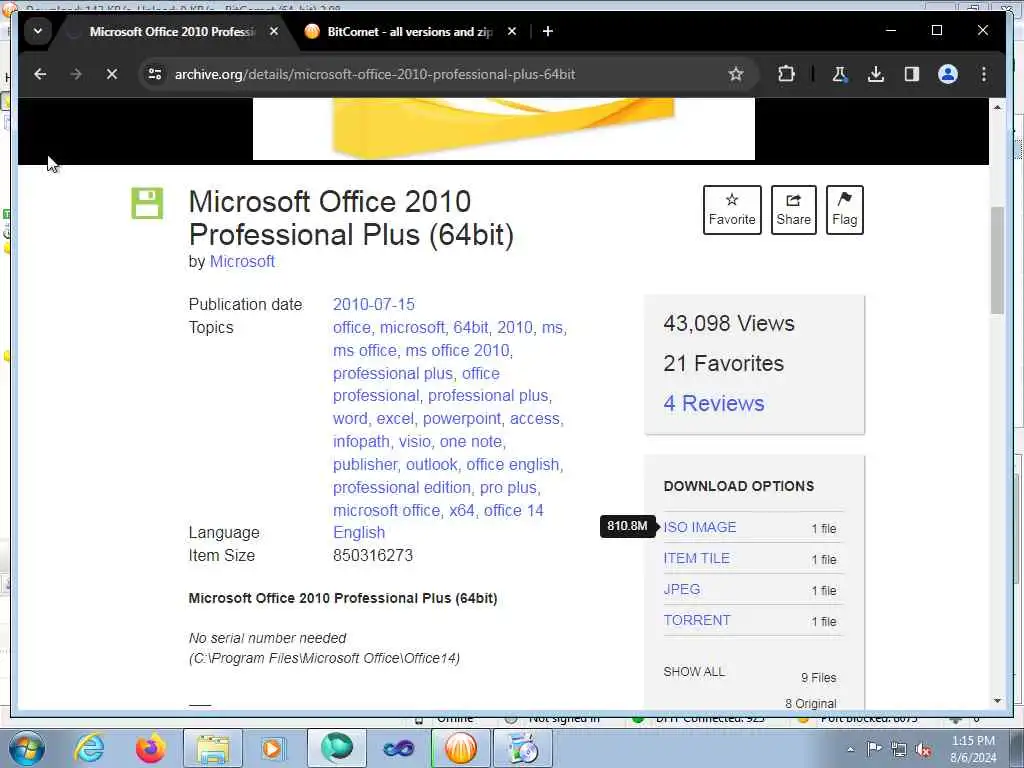Image resolution: width=1024 pixels, height=768 pixels.
Task: Launch Firefox from the taskbar
Action: (150, 748)
